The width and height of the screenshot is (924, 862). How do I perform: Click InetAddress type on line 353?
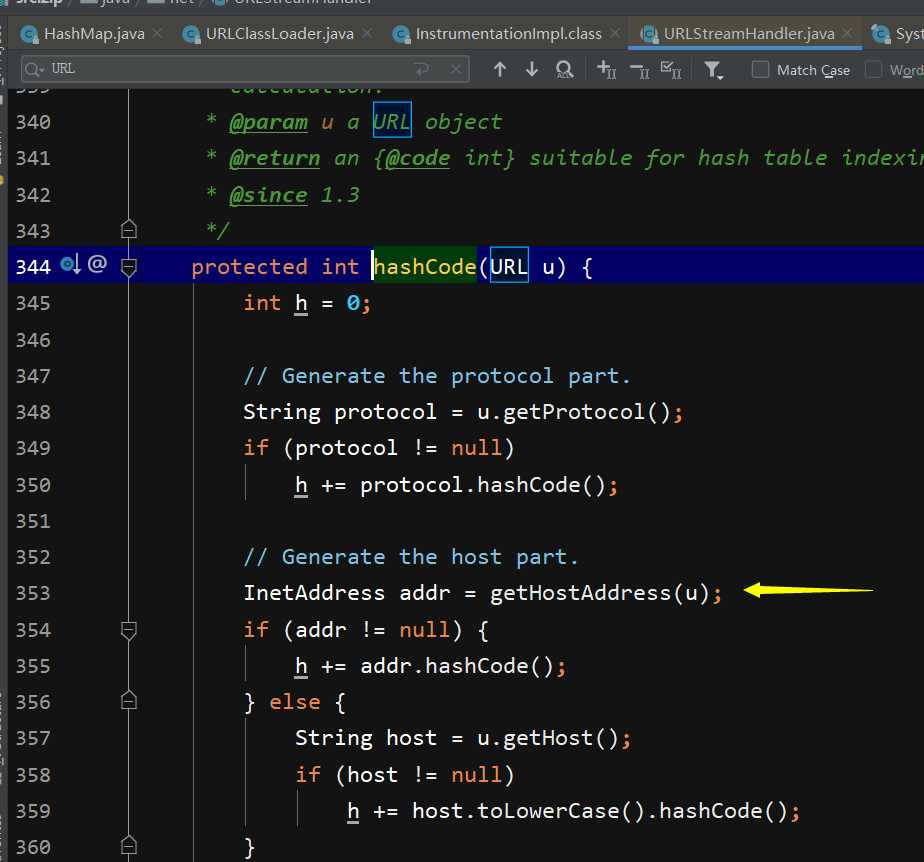click(x=314, y=593)
